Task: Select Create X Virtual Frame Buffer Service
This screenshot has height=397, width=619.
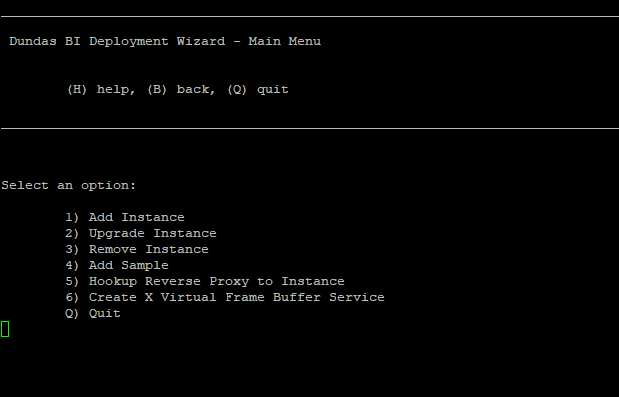Action: [236, 297]
